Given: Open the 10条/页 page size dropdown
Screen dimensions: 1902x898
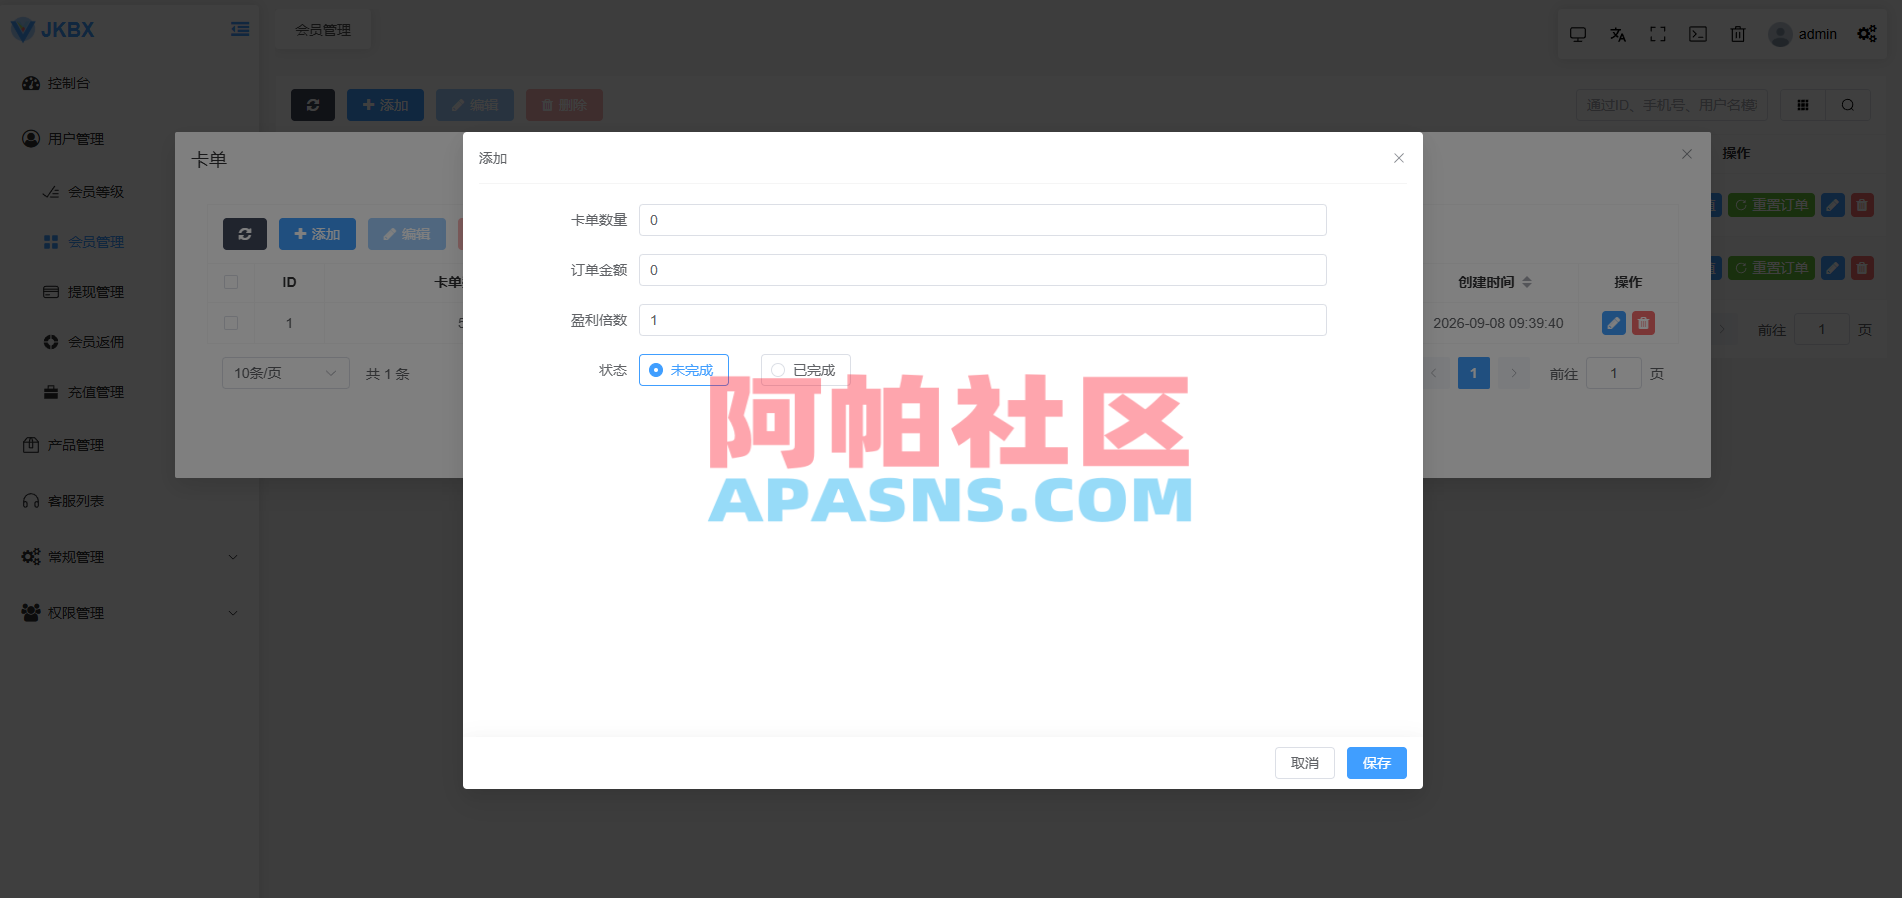Looking at the screenshot, I should pos(285,373).
